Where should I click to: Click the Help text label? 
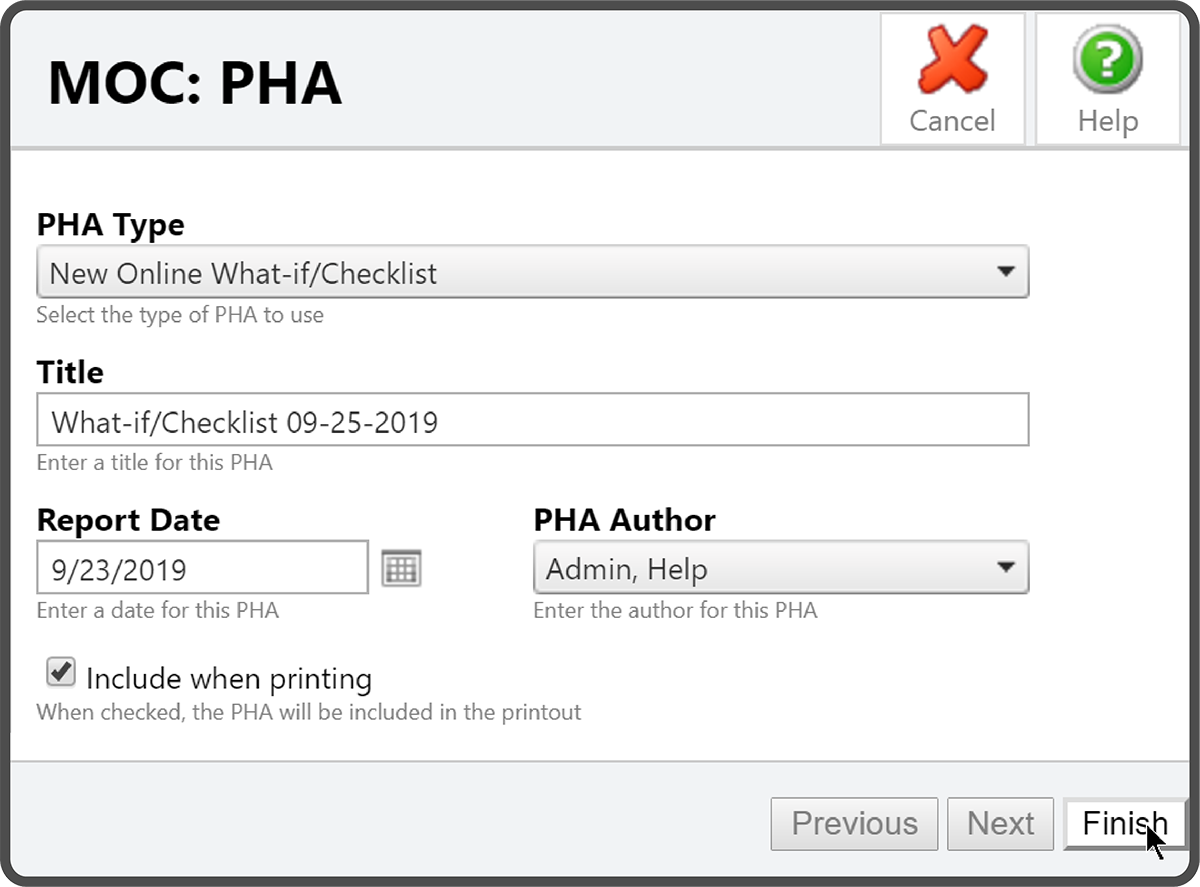click(x=1107, y=121)
